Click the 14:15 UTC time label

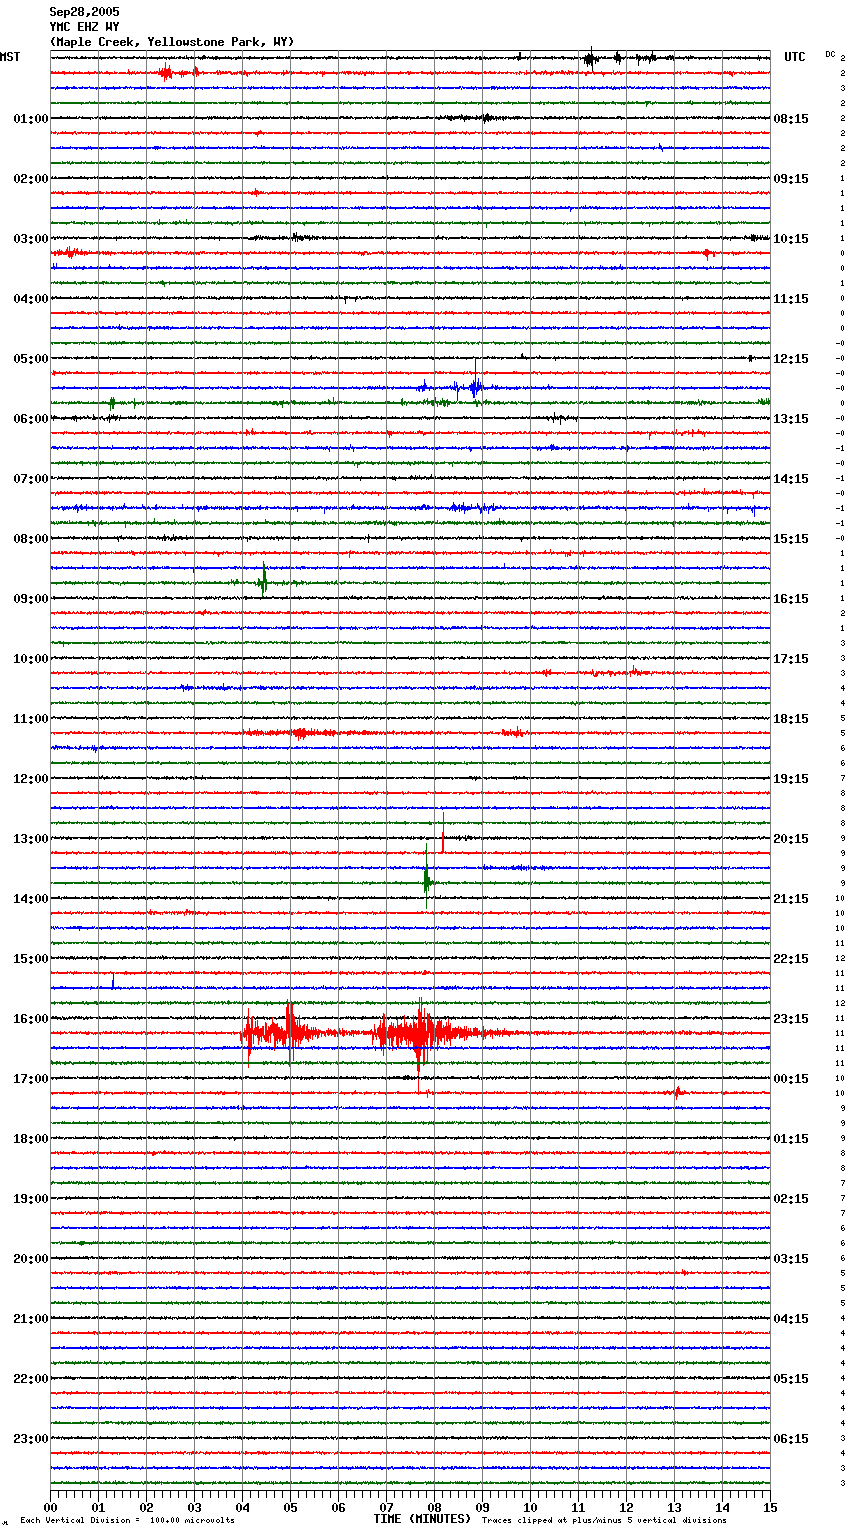[x=791, y=479]
